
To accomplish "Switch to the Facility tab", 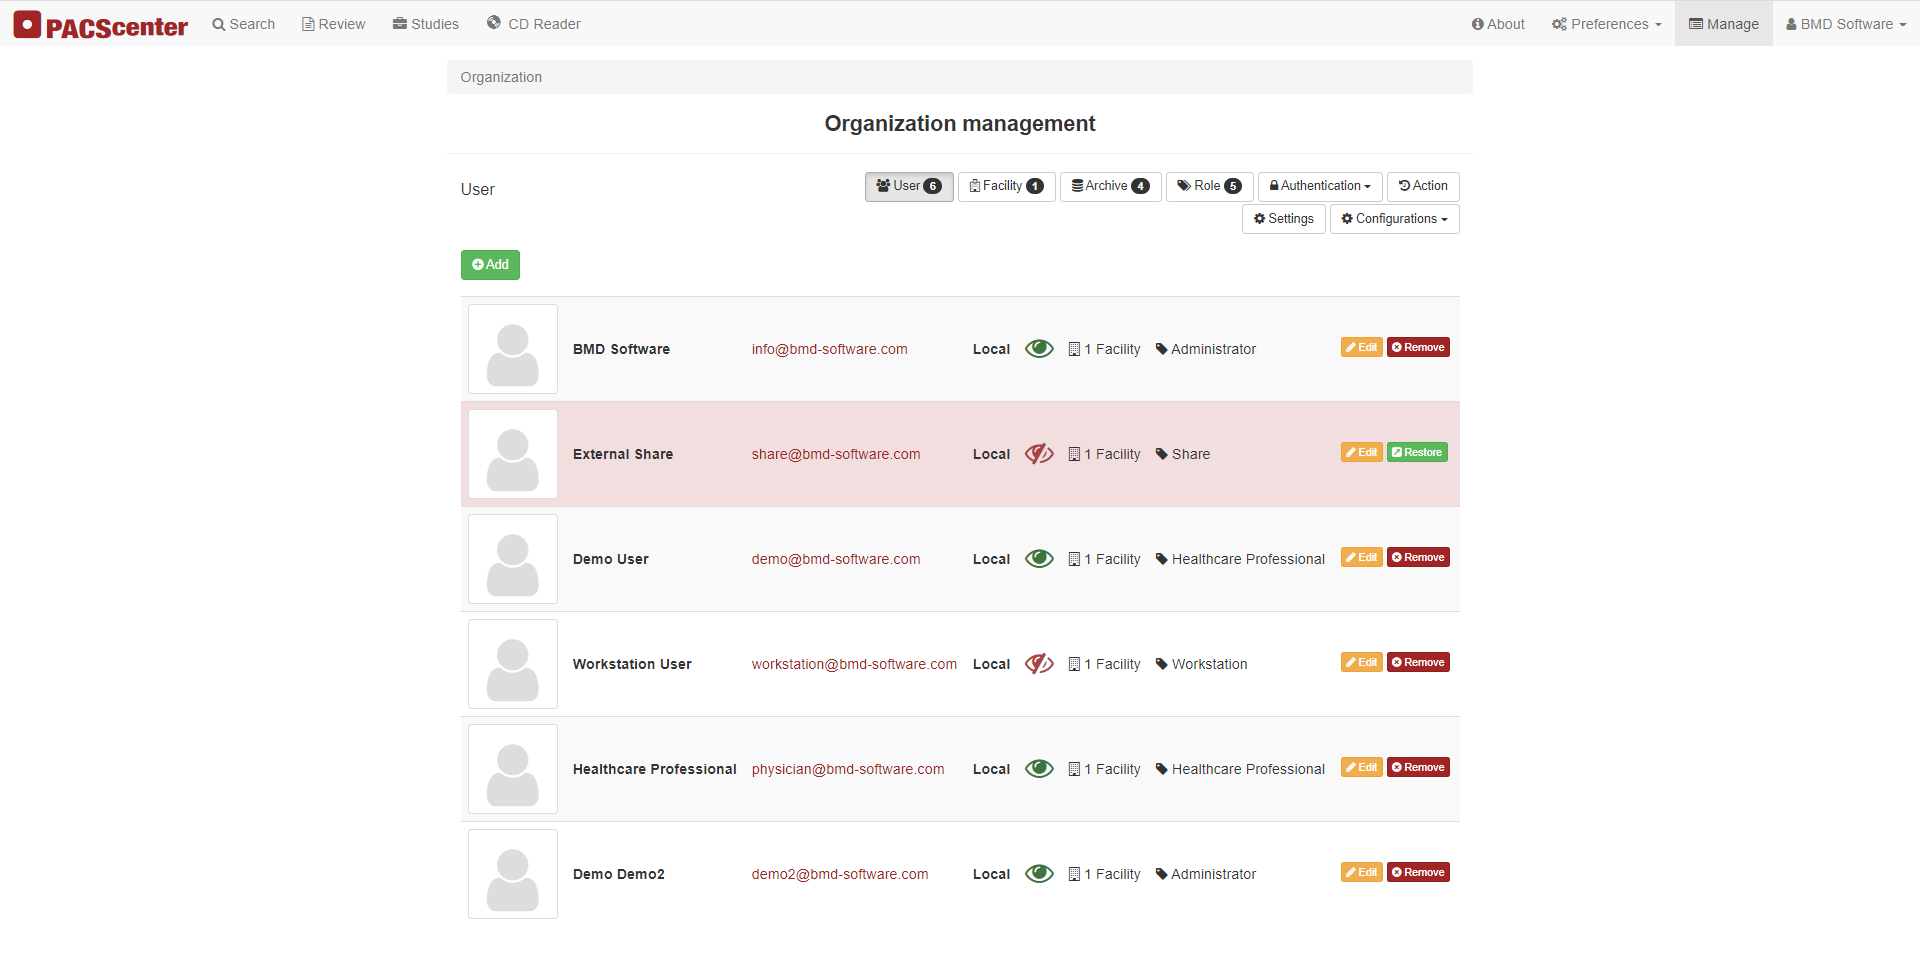I will click(1006, 186).
